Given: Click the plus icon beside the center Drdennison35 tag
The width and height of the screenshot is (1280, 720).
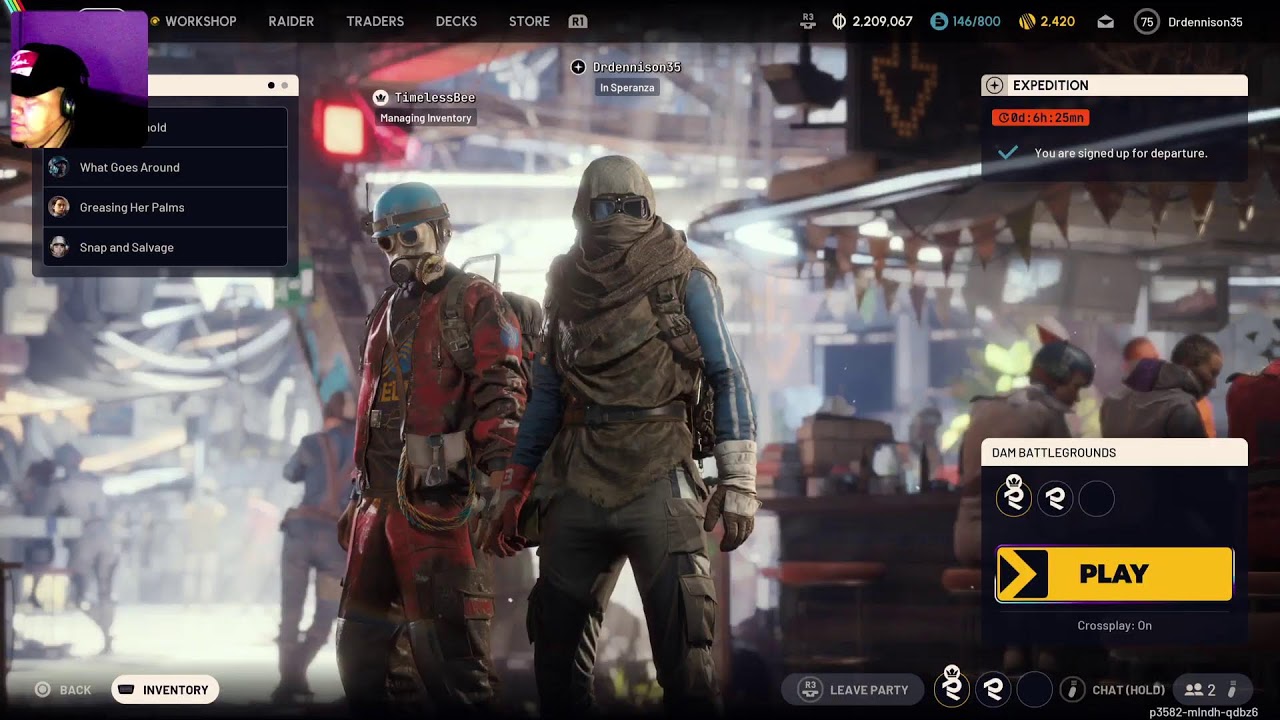Looking at the screenshot, I should [578, 67].
